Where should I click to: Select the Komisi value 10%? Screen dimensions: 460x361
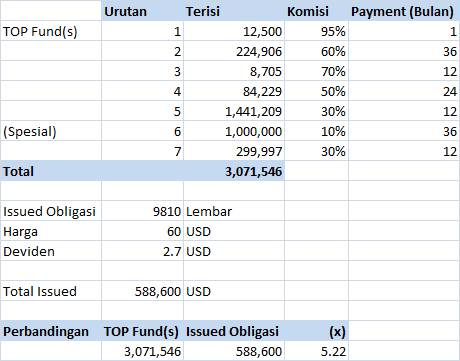(316, 131)
